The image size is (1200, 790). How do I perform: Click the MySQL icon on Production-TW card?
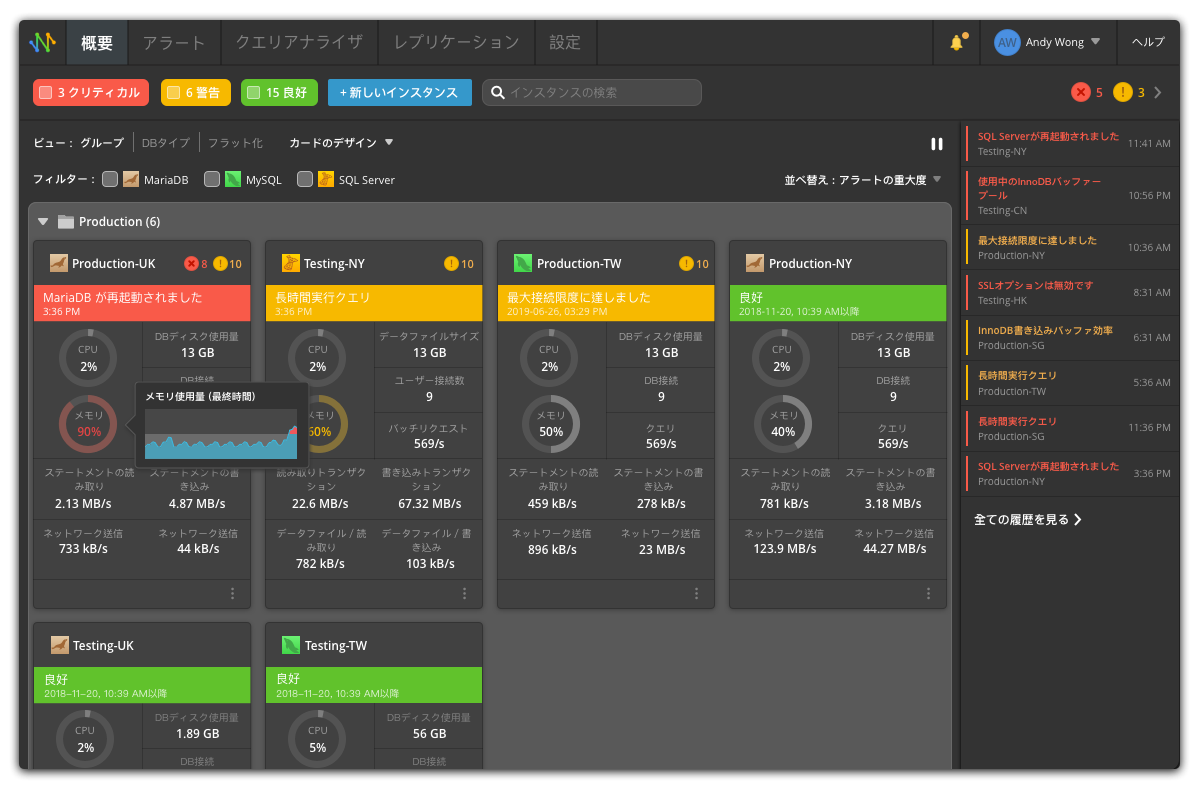click(523, 263)
